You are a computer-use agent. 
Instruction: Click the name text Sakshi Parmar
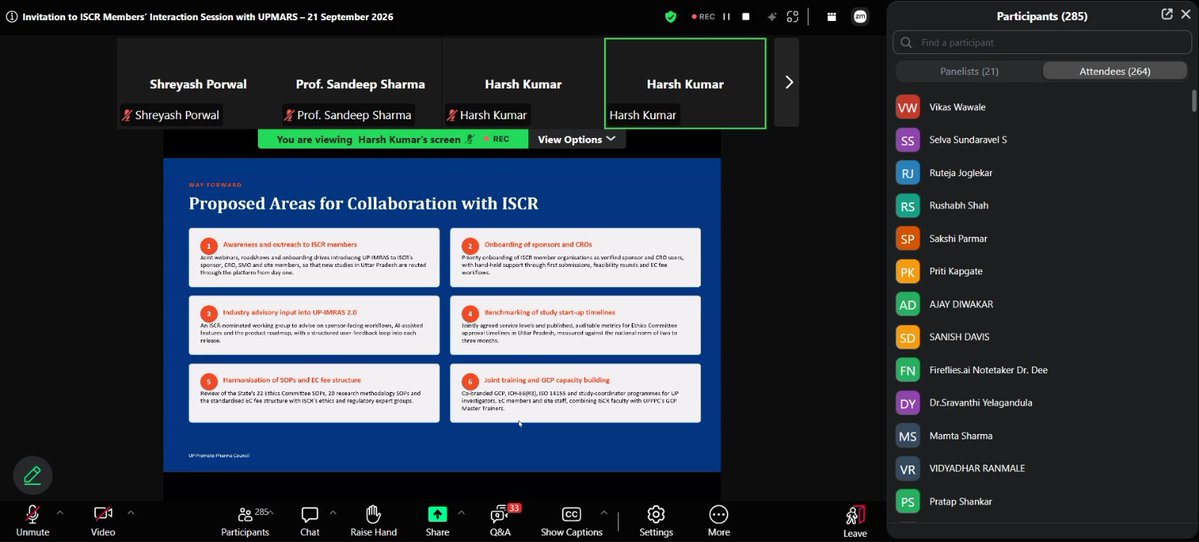958,239
